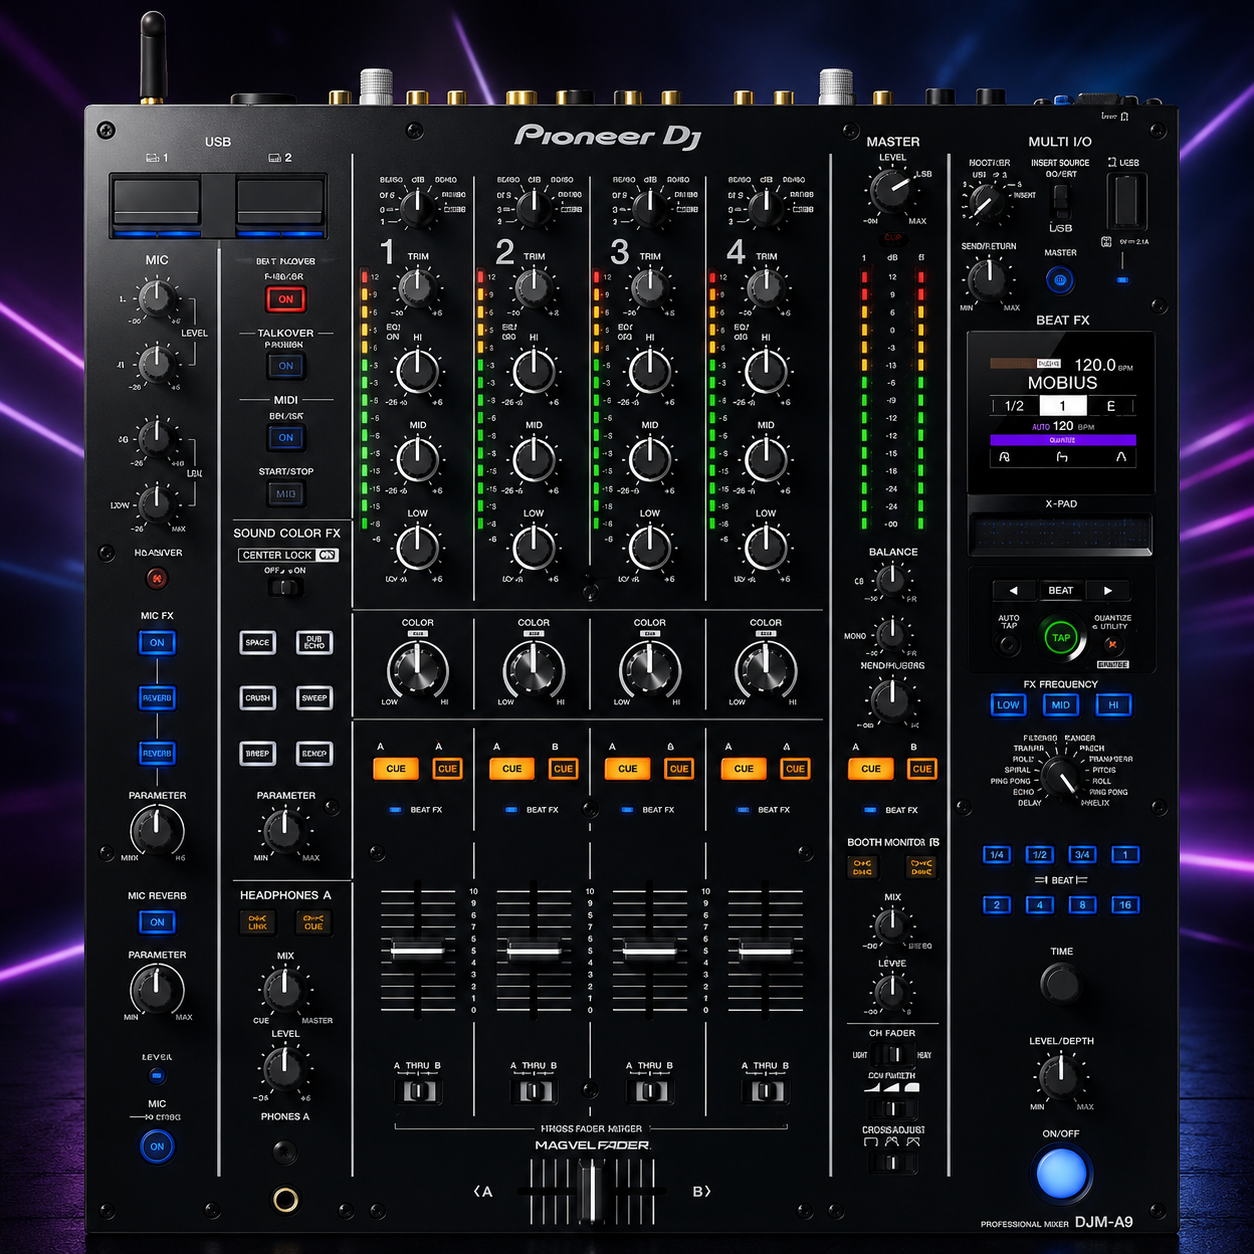Screen dimensions: 1254x1254
Task: Select the E segment in Beat FX display
Action: tap(1110, 406)
